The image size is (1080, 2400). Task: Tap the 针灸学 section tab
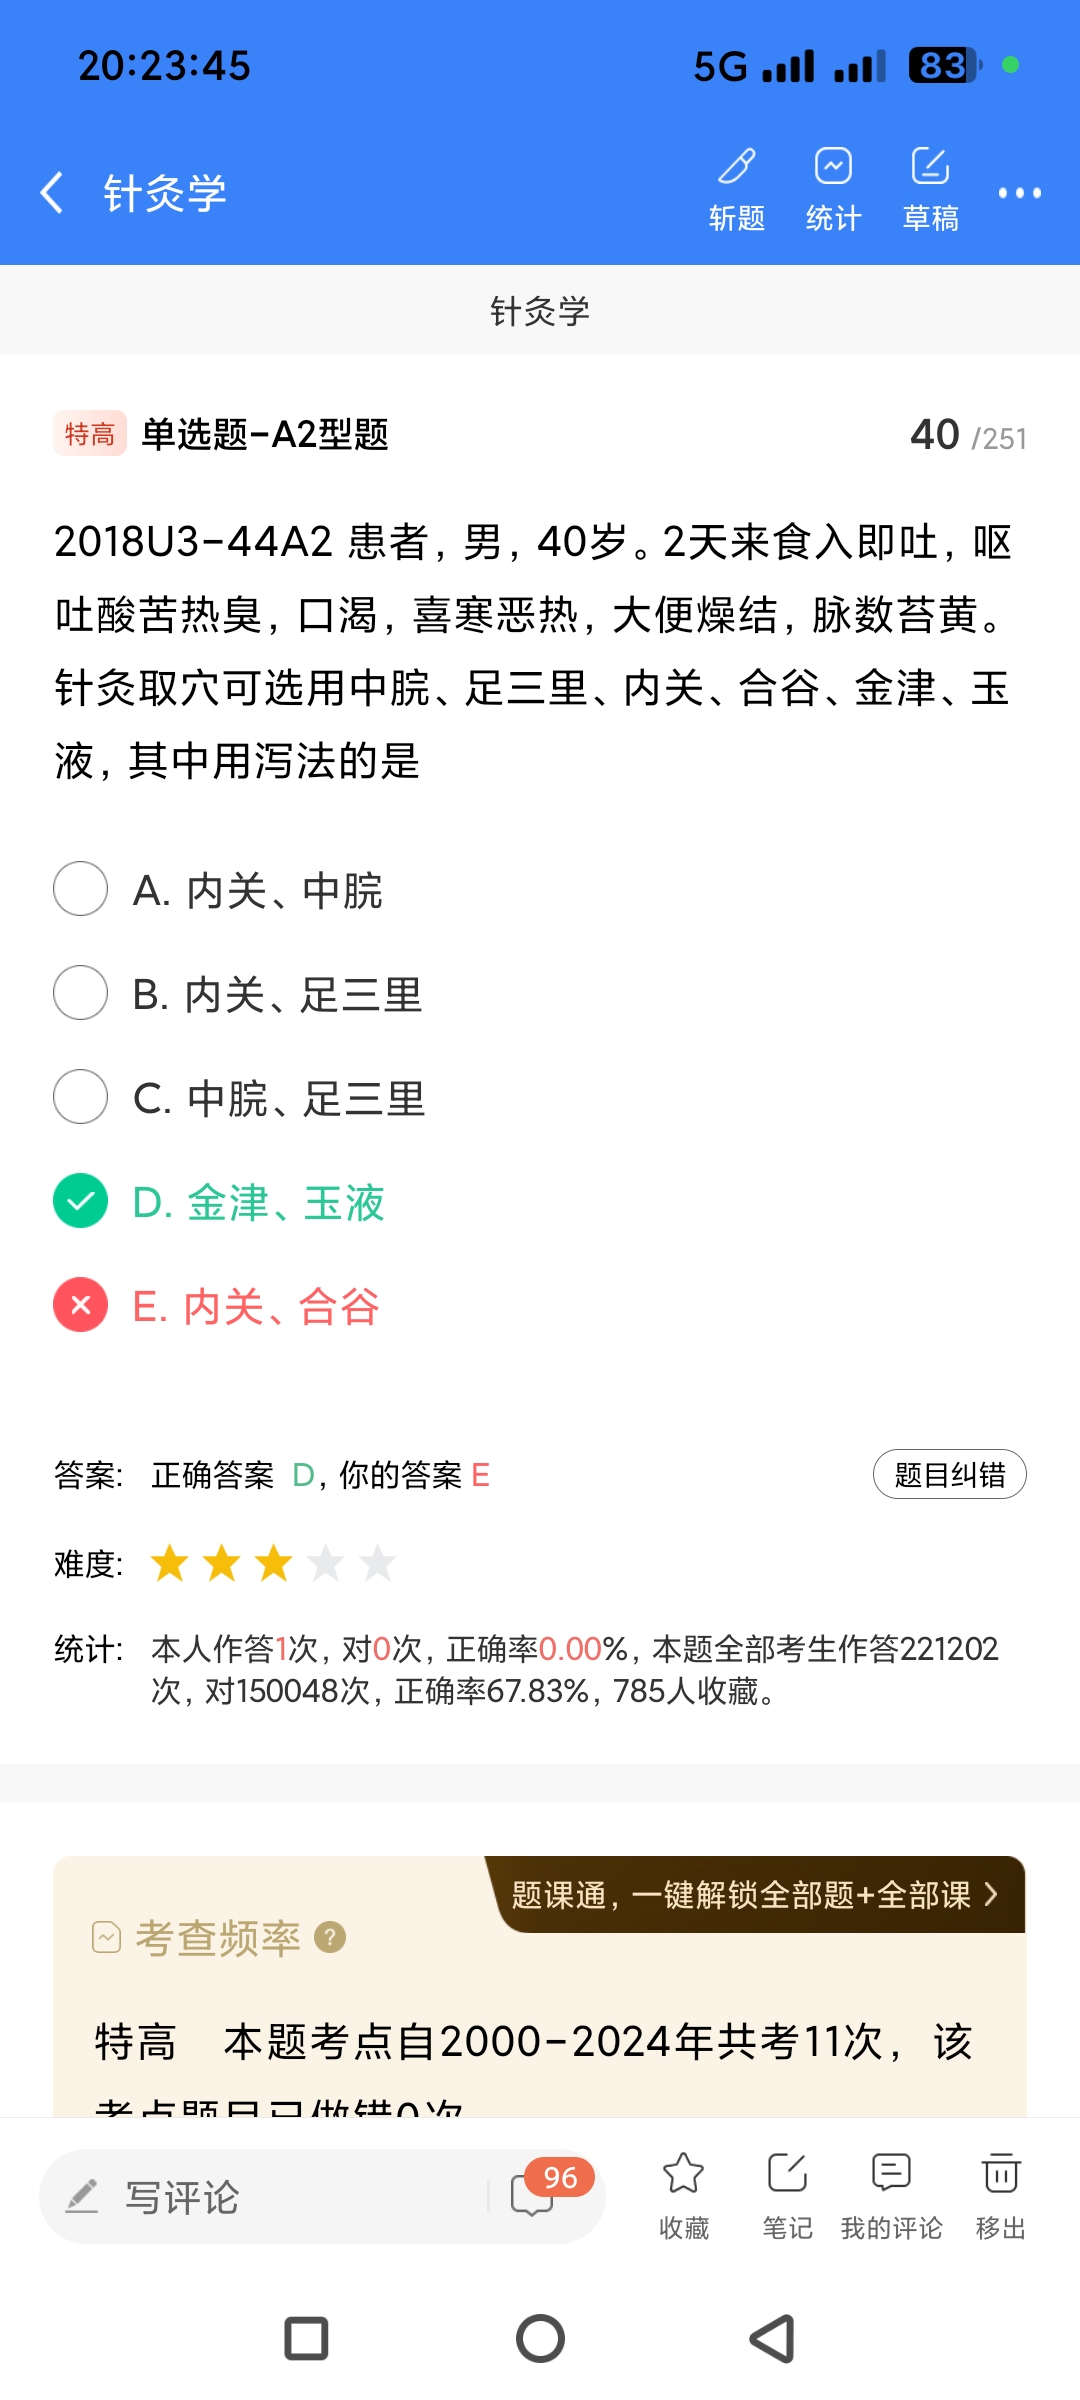tap(540, 311)
